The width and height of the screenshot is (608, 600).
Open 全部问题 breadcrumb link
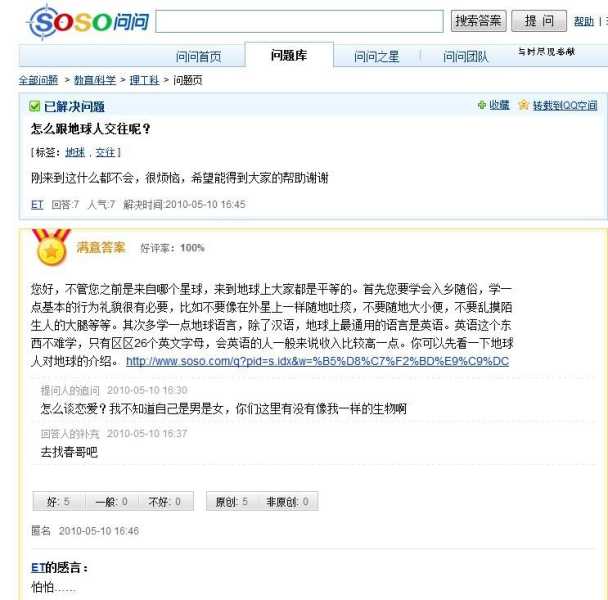38,80
